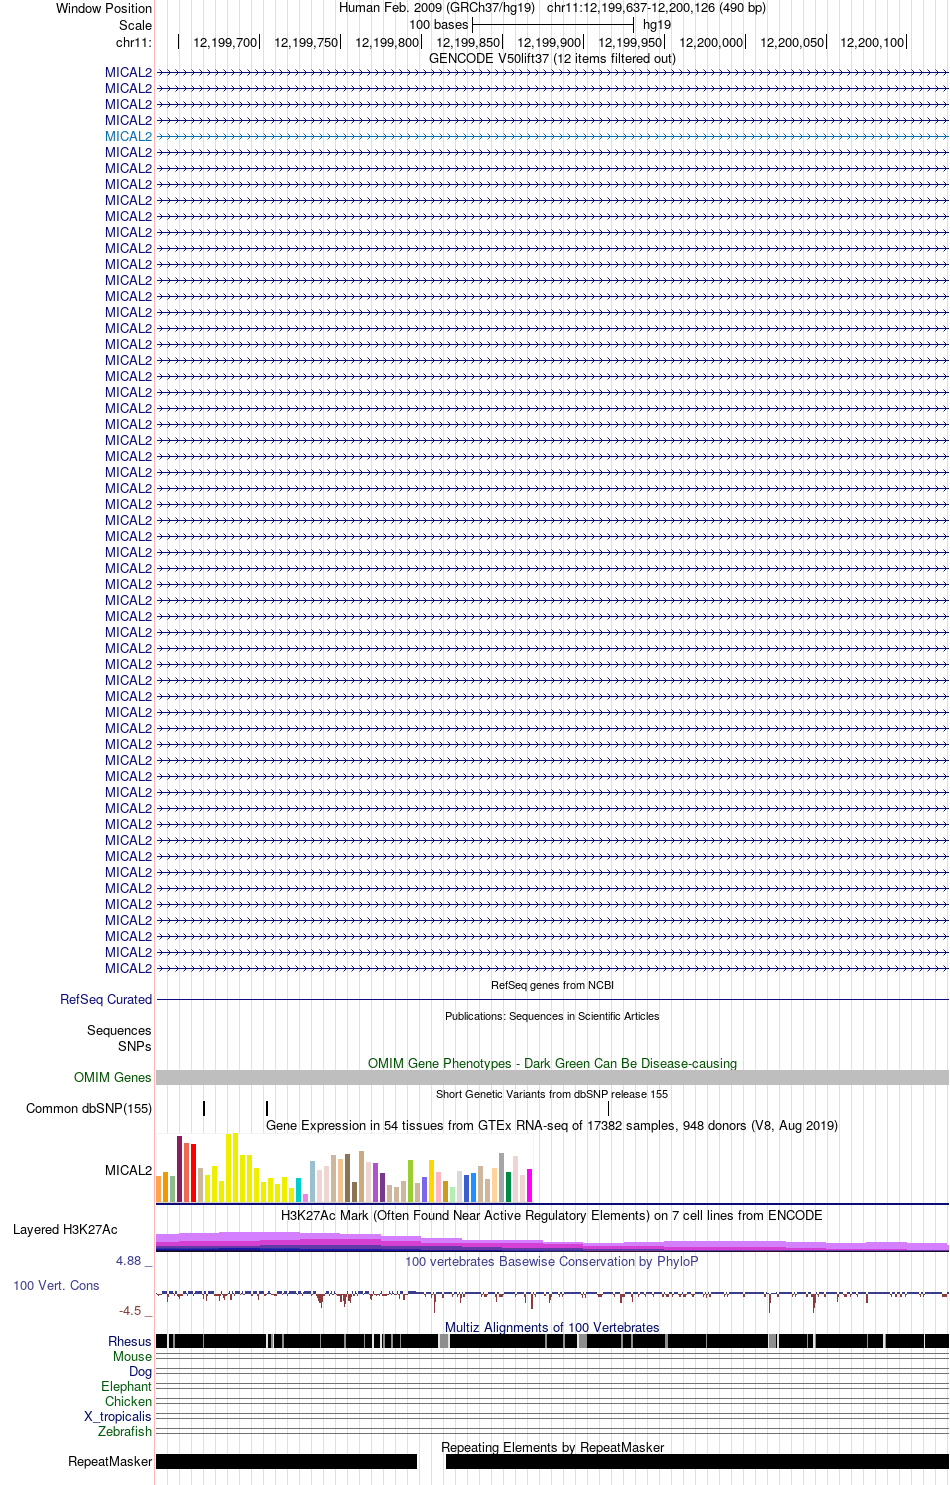Click the OMIM Genes track label
Viewport: 950px width, 1485px height.
113,1077
